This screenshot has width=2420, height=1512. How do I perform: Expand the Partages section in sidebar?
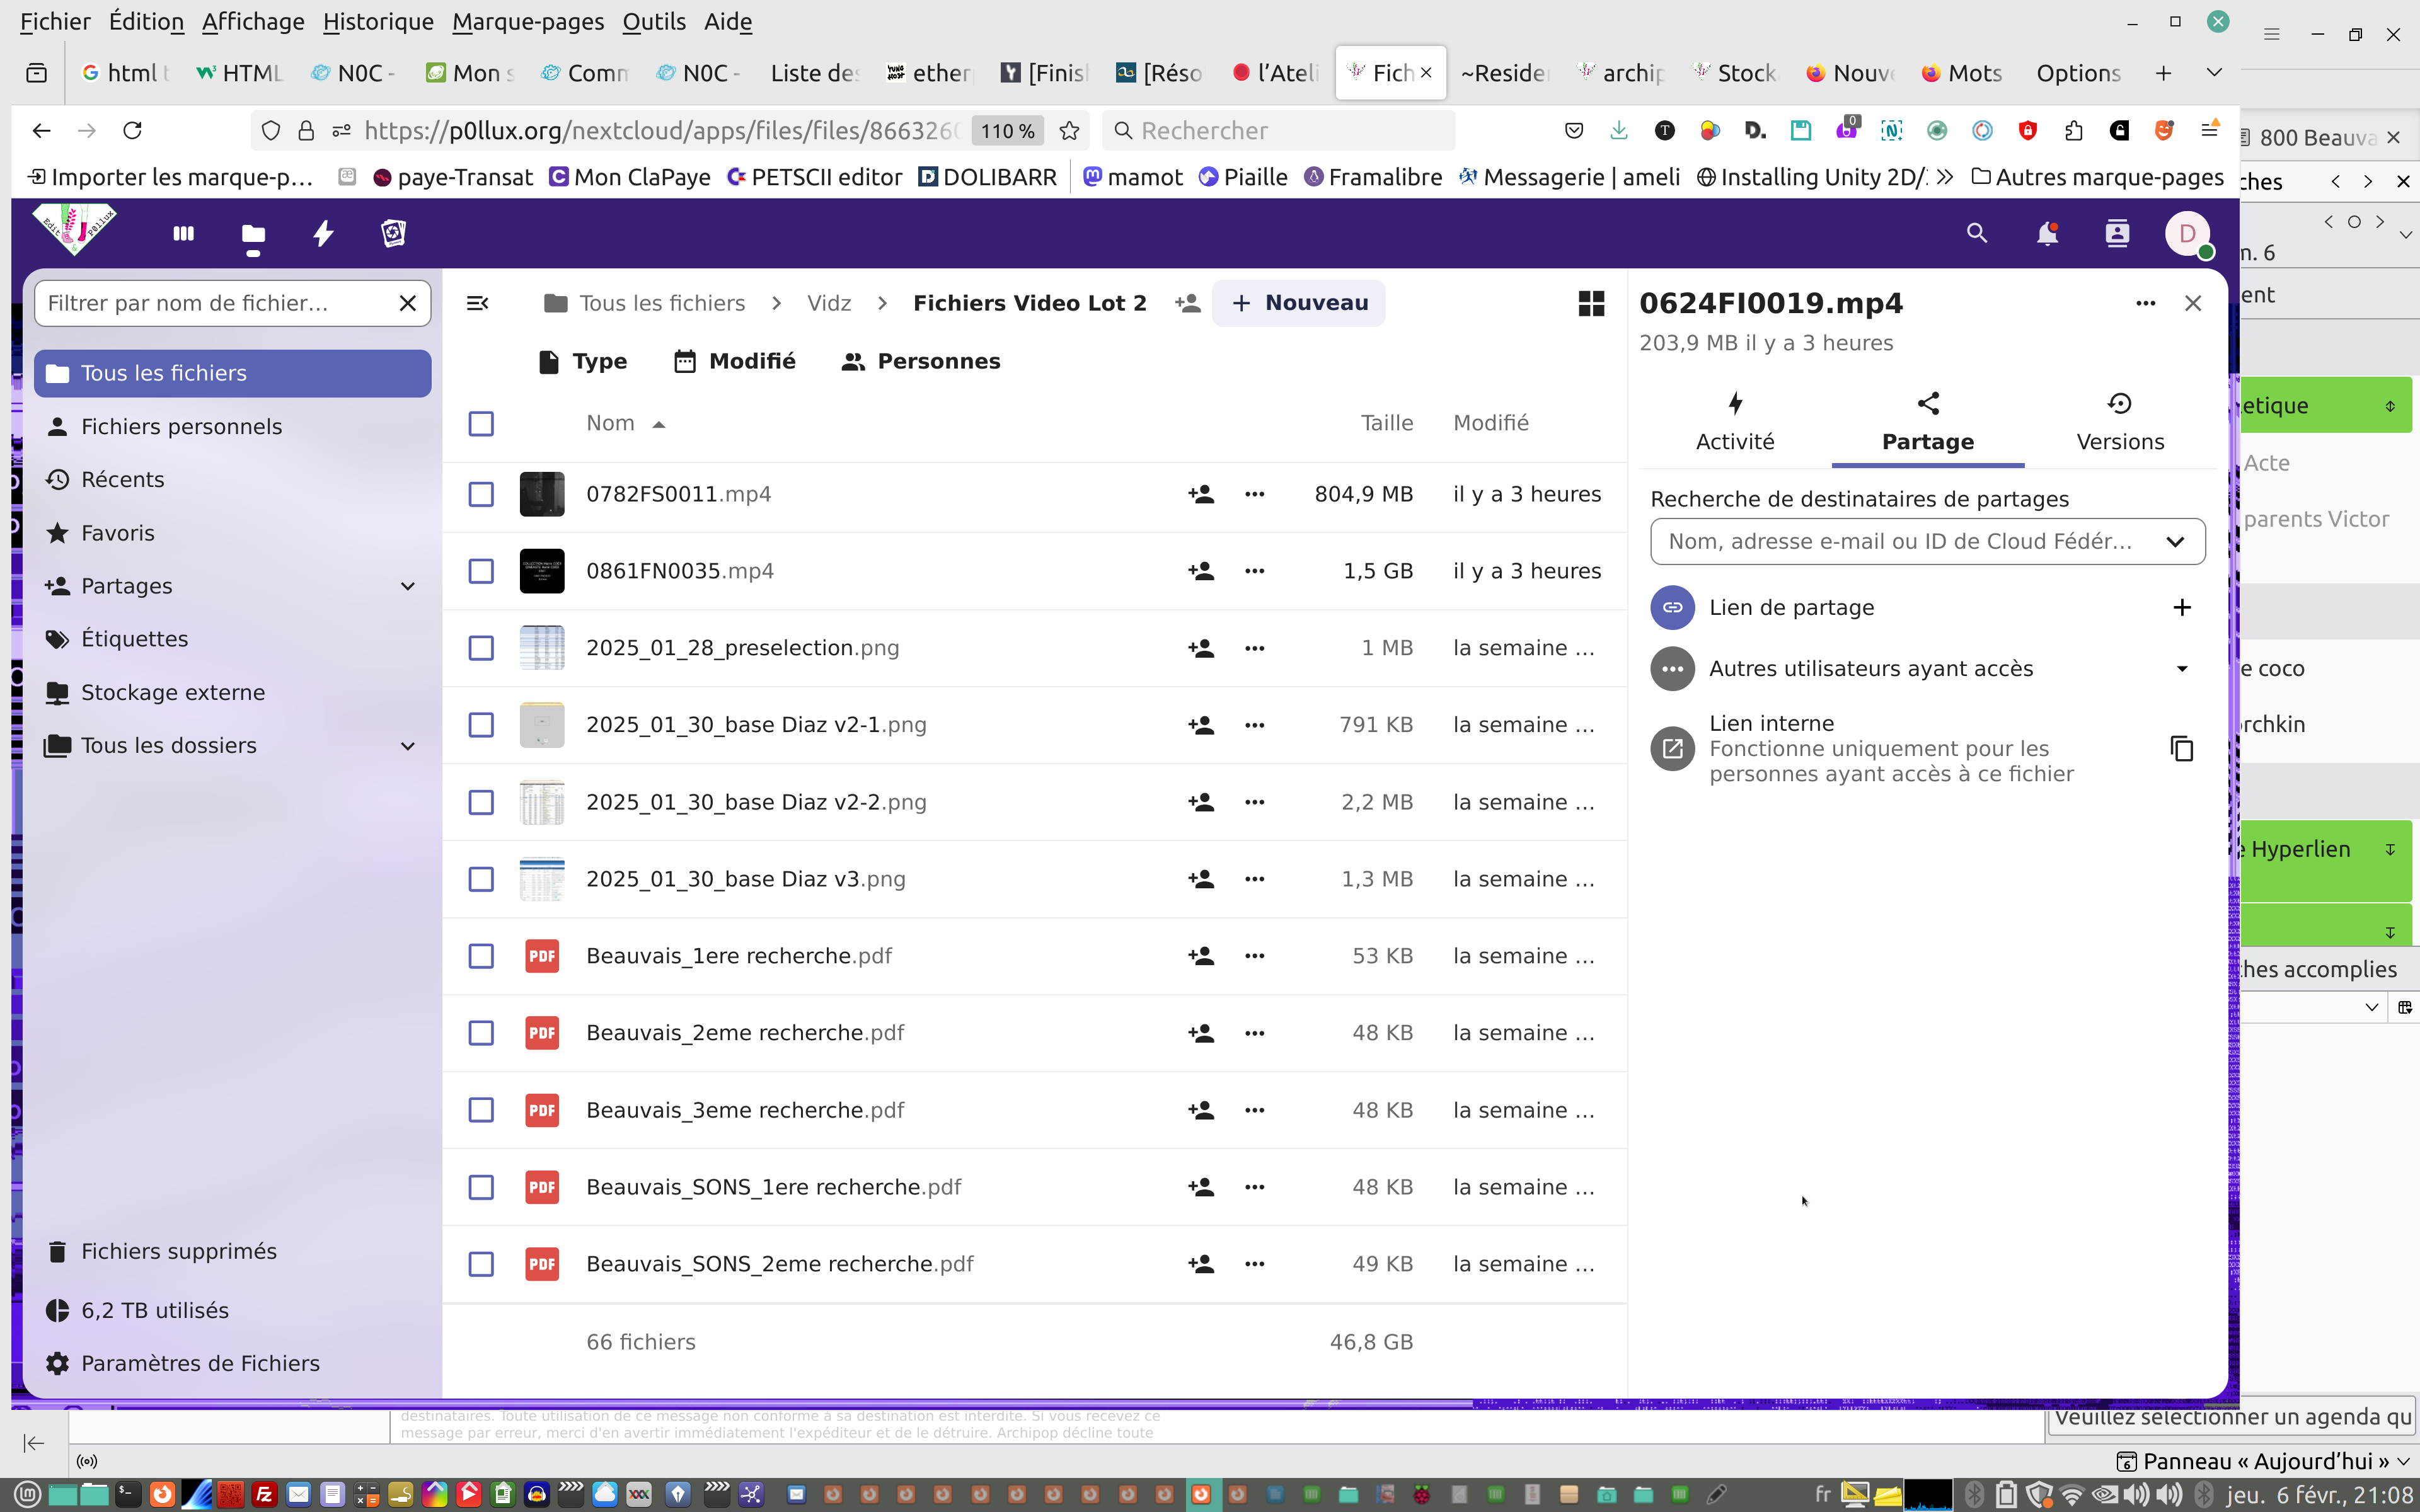point(407,586)
